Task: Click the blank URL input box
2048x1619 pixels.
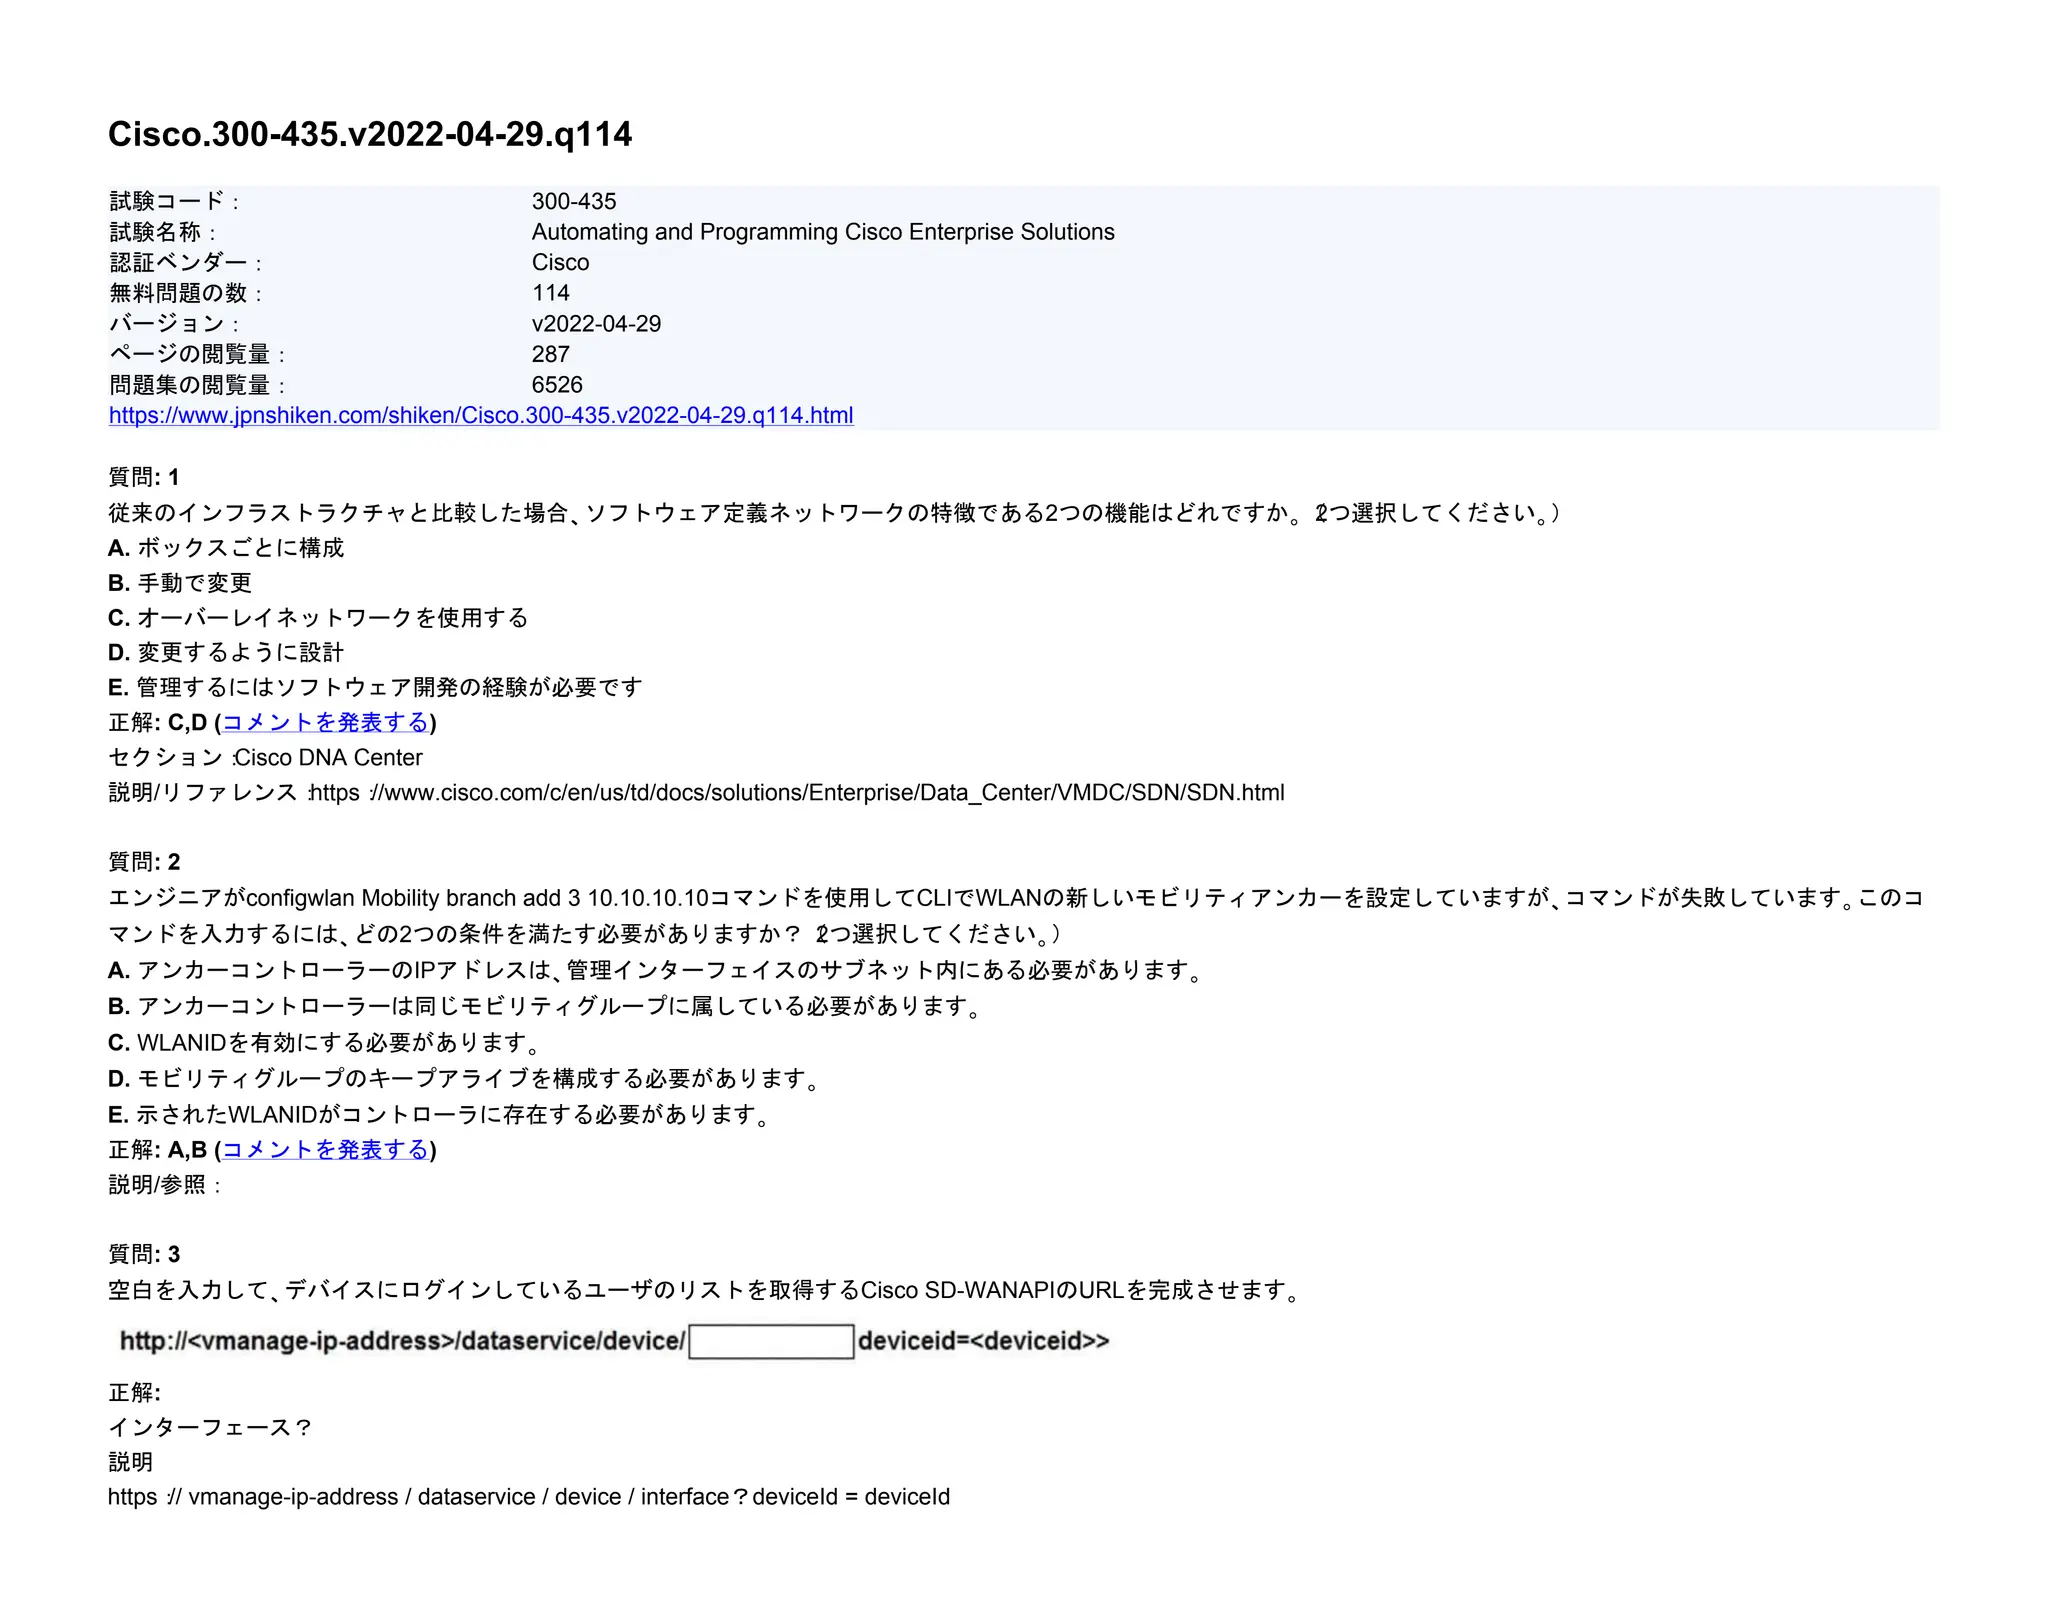Action: [771, 1341]
